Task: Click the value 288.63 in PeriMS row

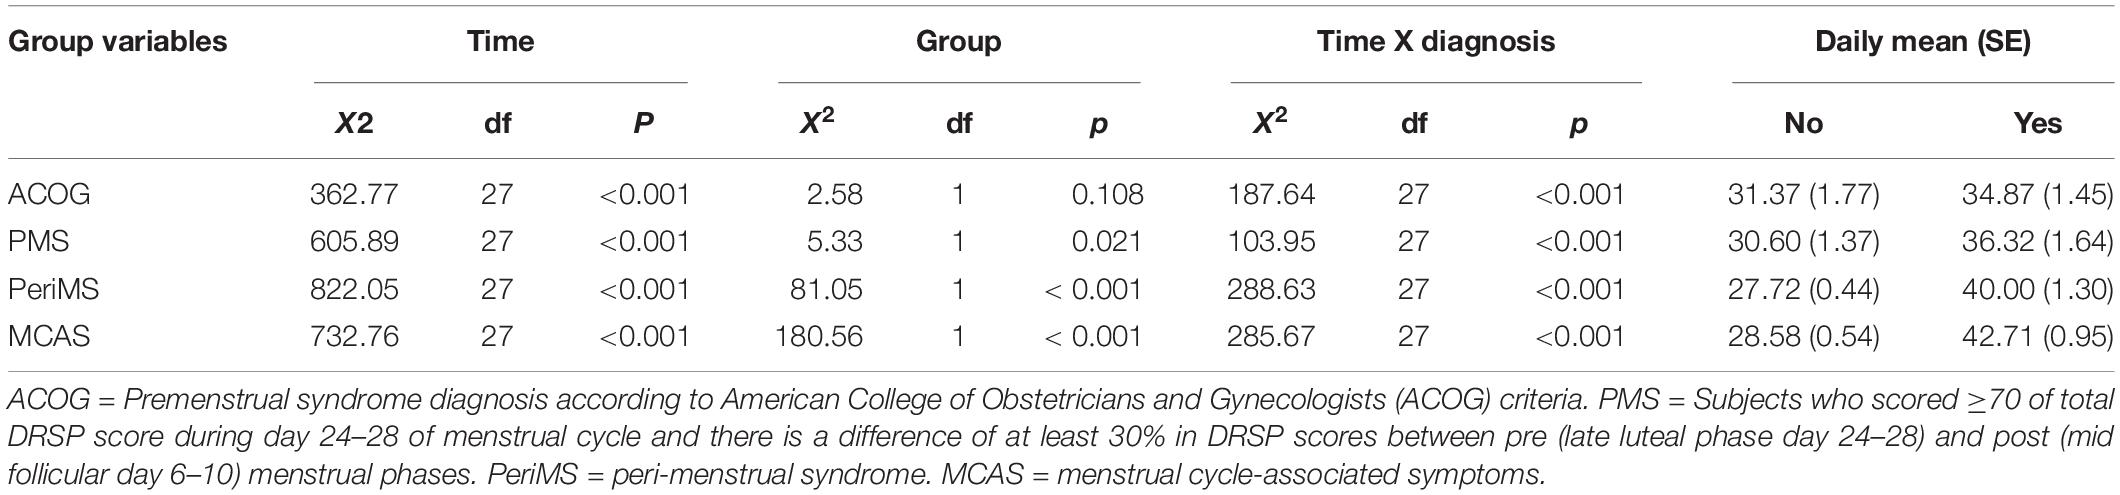Action: (x=1272, y=289)
